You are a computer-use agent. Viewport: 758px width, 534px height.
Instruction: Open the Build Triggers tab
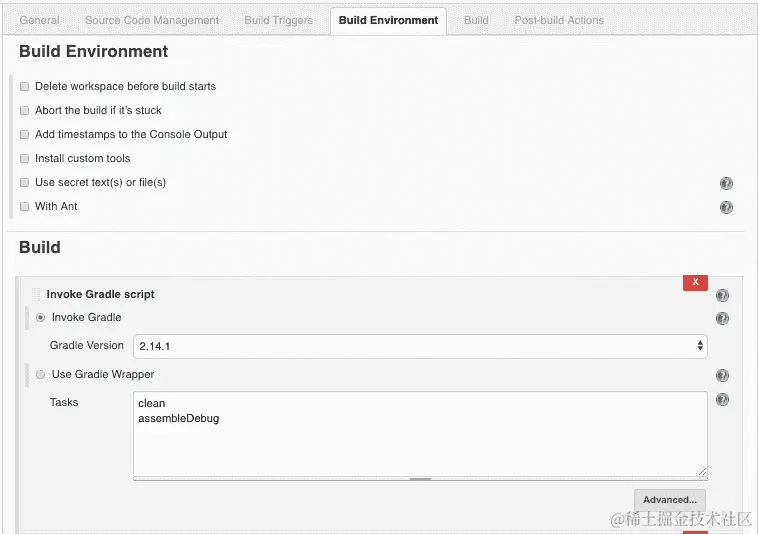pos(278,20)
